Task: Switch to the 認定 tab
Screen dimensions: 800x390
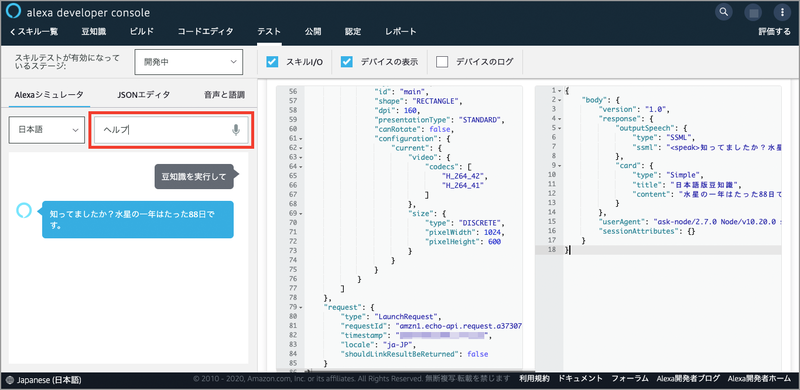Action: (353, 32)
